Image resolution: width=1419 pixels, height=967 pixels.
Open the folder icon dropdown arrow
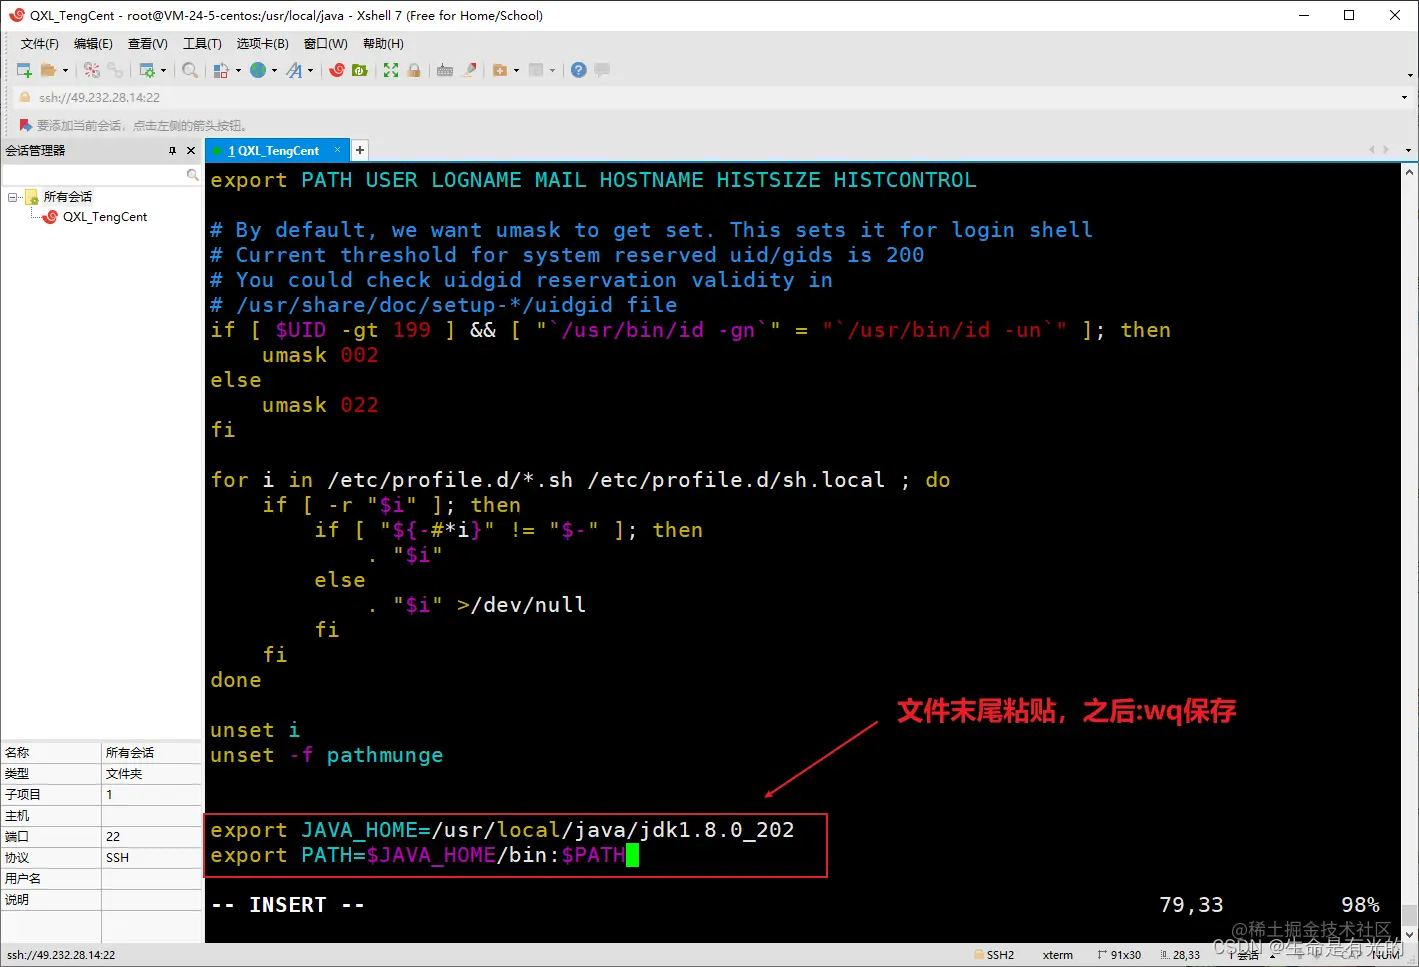[x=66, y=70]
